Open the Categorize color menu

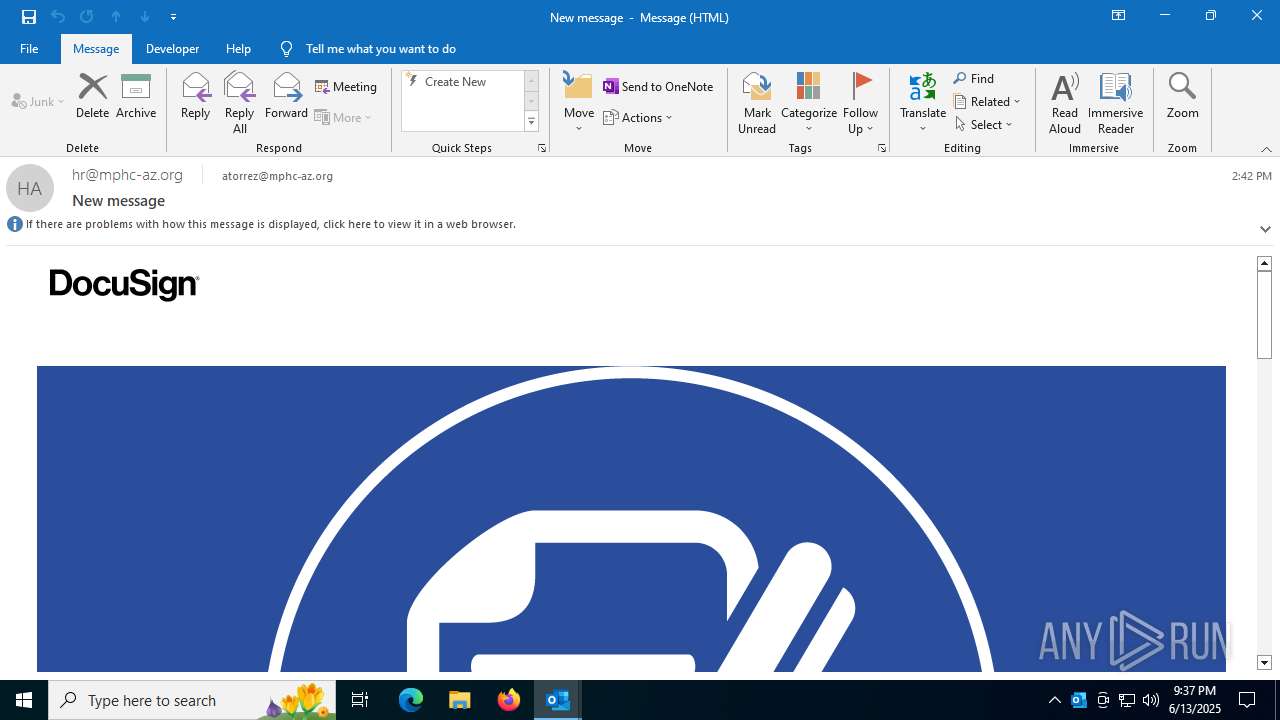[808, 103]
